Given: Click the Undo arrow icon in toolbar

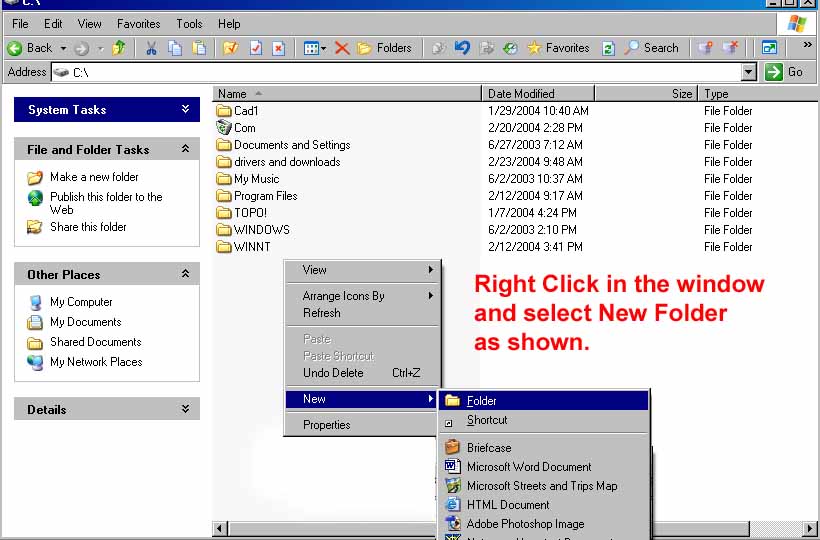Looking at the screenshot, I should (462, 48).
